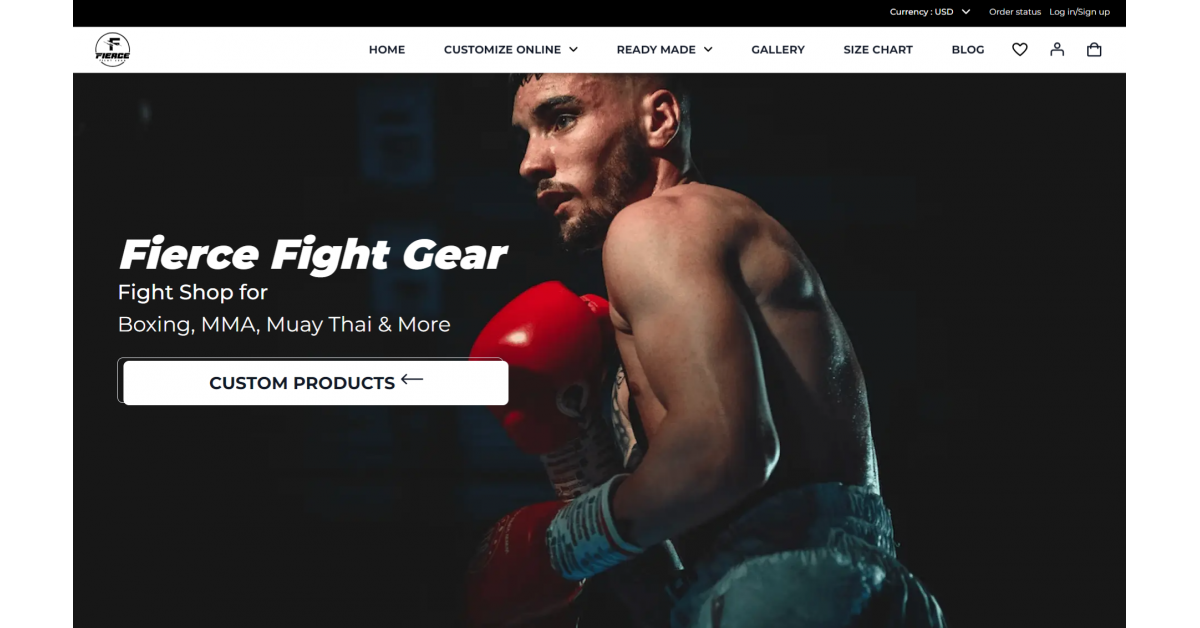Open the wishlist heart icon
The height and width of the screenshot is (628, 1200).
click(1020, 49)
